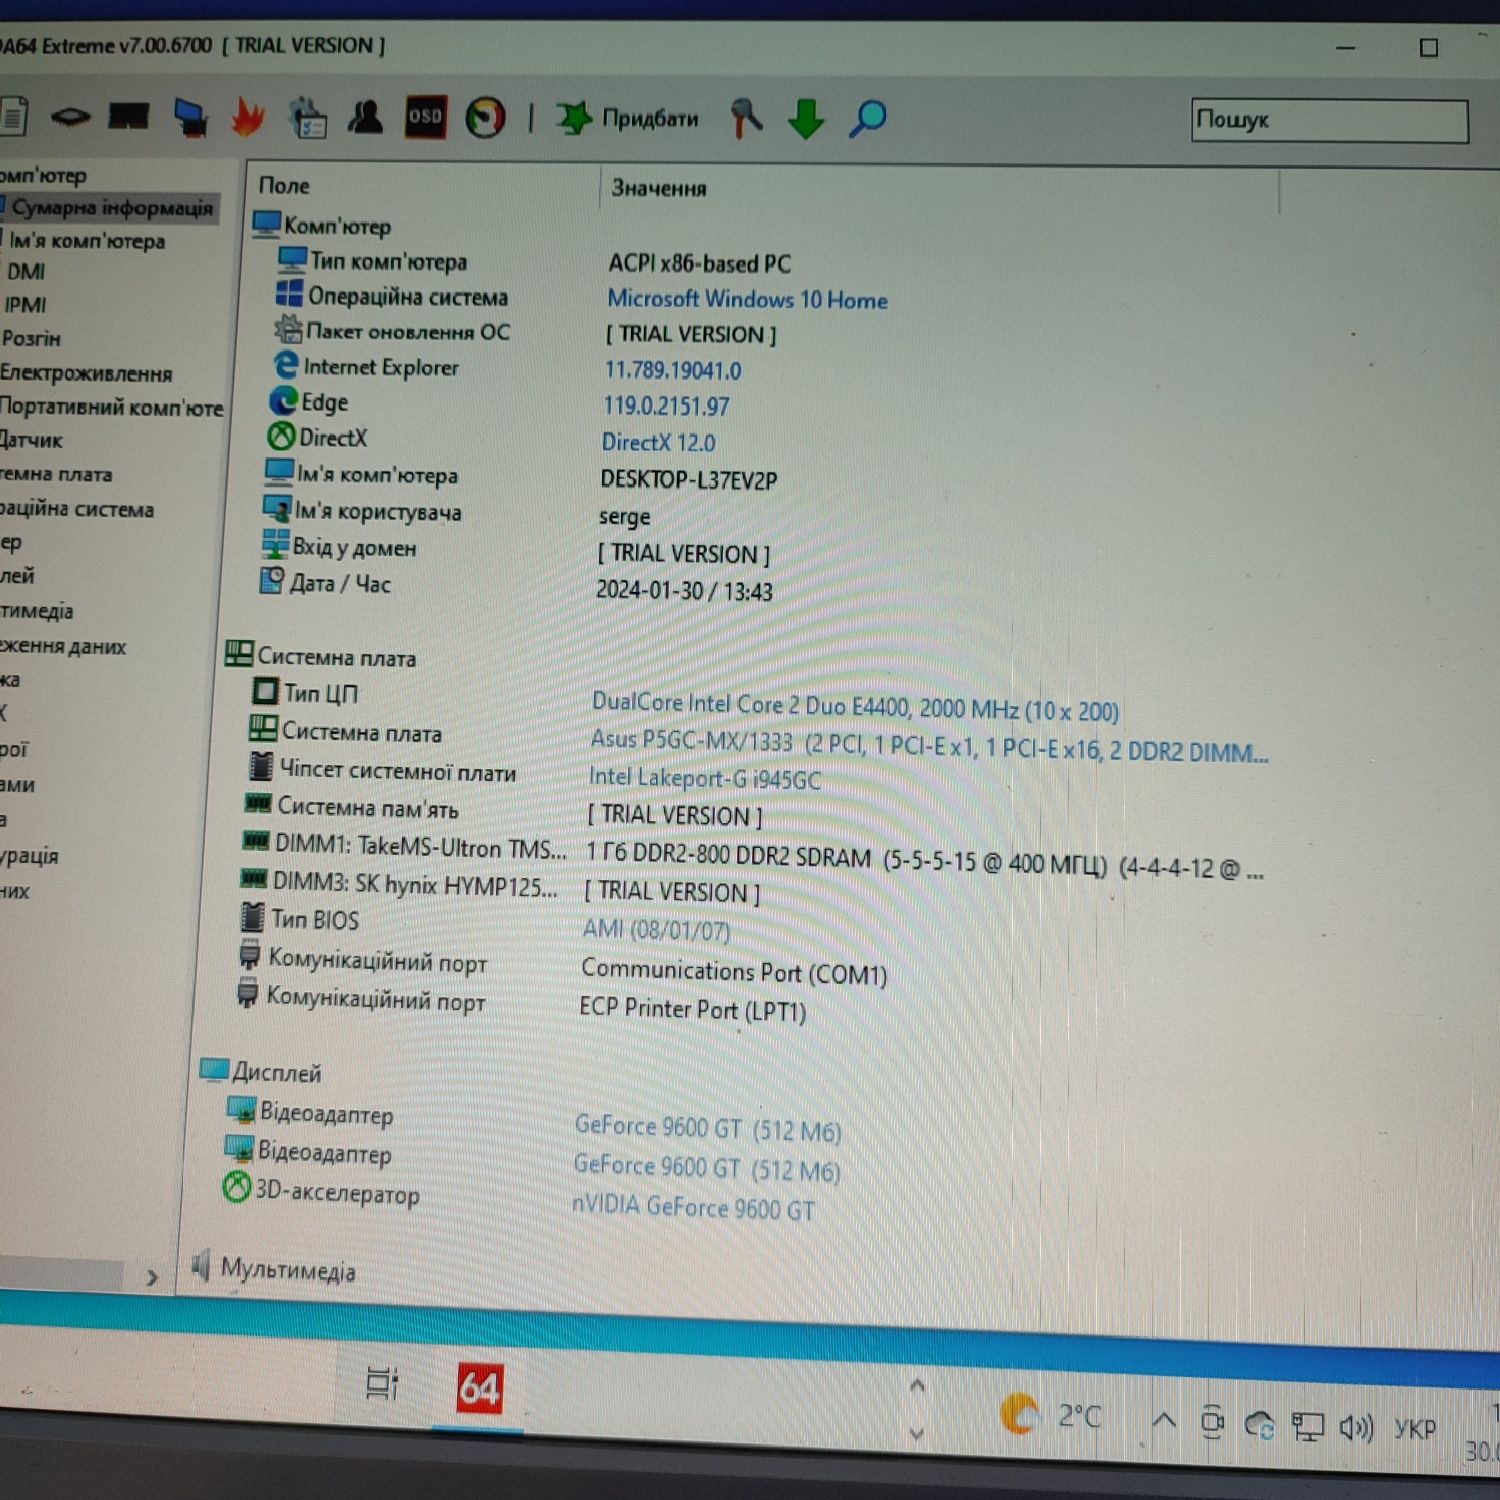The height and width of the screenshot is (1500, 1500).
Task: Select Розгін in sidebar tree
Action: [x=31, y=338]
